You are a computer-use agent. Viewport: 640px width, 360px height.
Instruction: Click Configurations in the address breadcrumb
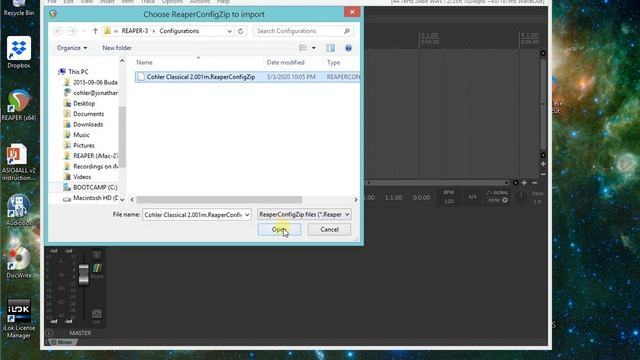pos(179,31)
